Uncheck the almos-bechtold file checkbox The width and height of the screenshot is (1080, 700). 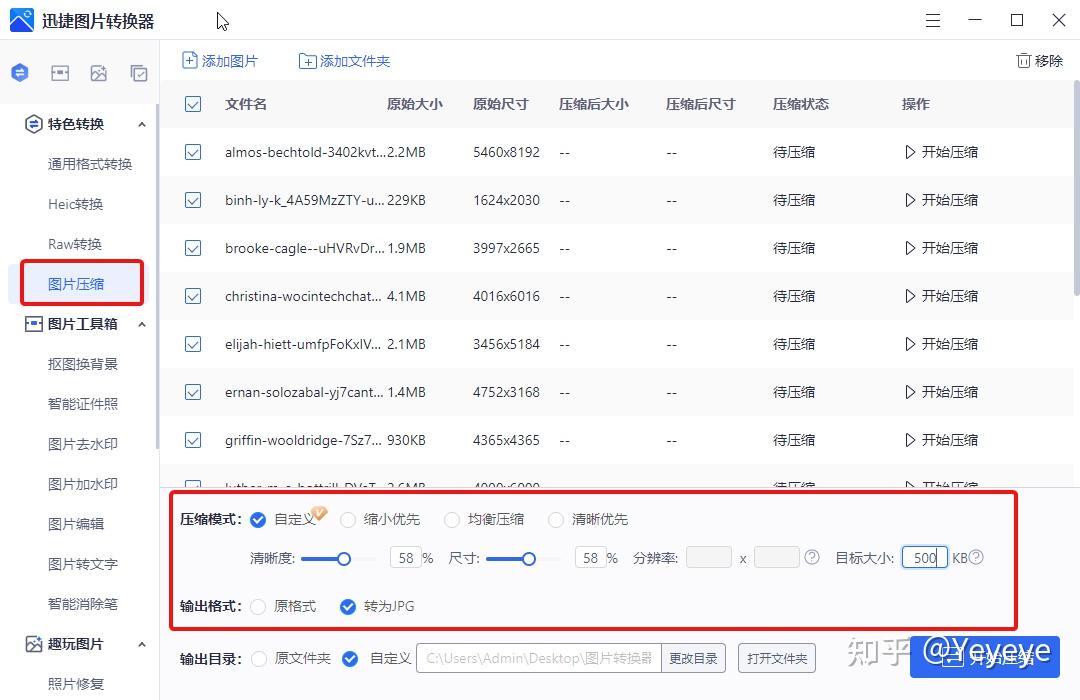(193, 152)
